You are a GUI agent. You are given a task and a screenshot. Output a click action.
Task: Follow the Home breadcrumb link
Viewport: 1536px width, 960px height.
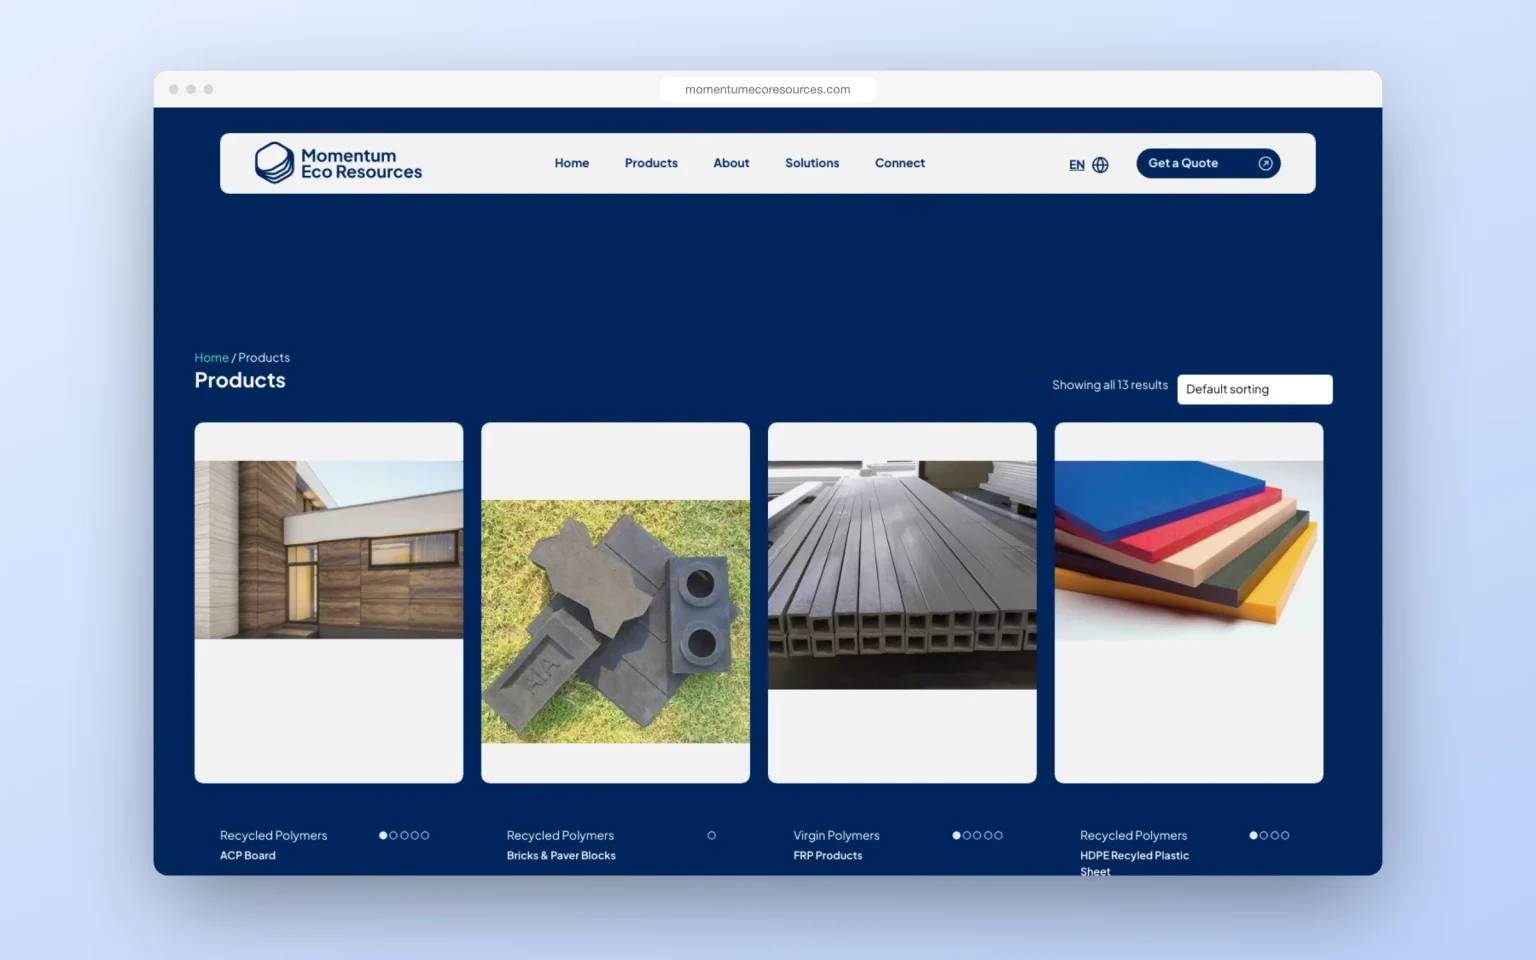[x=211, y=357]
